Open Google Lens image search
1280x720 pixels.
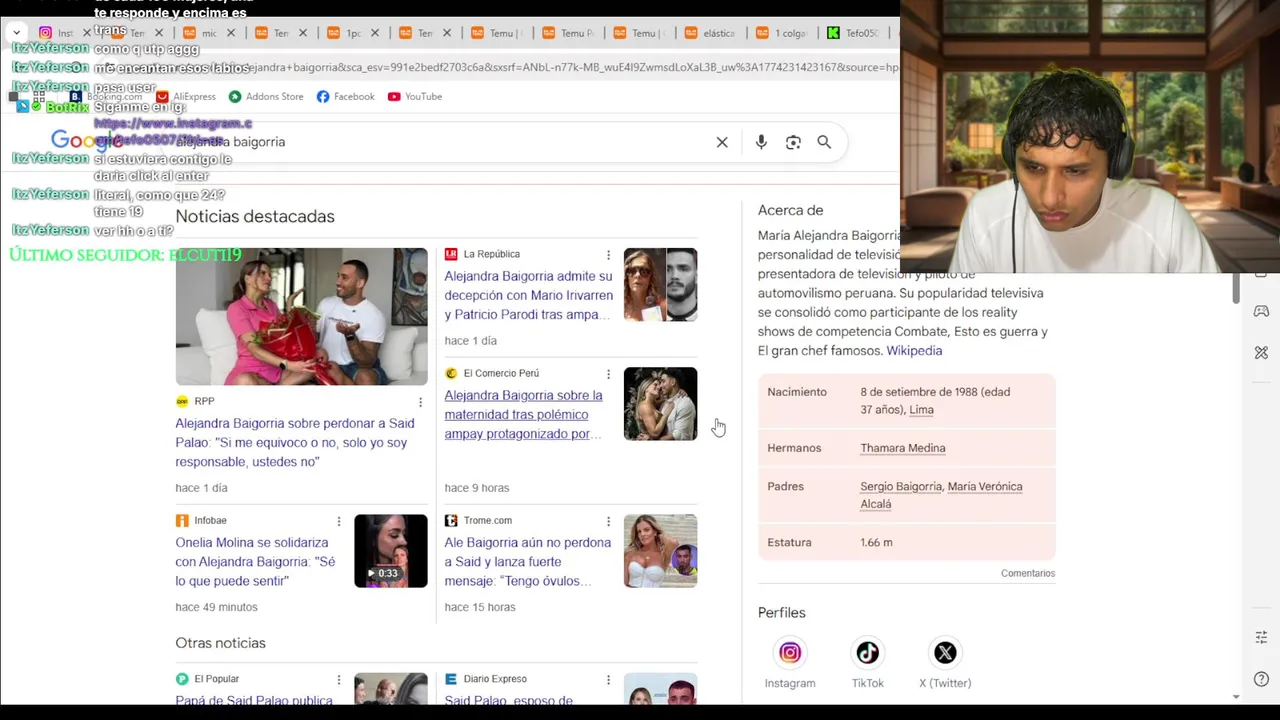(793, 142)
